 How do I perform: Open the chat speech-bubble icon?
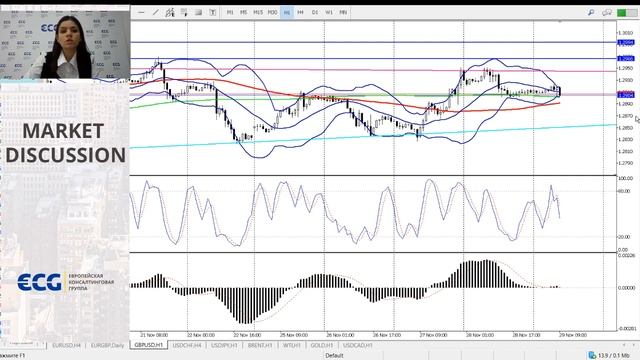(x=607, y=13)
